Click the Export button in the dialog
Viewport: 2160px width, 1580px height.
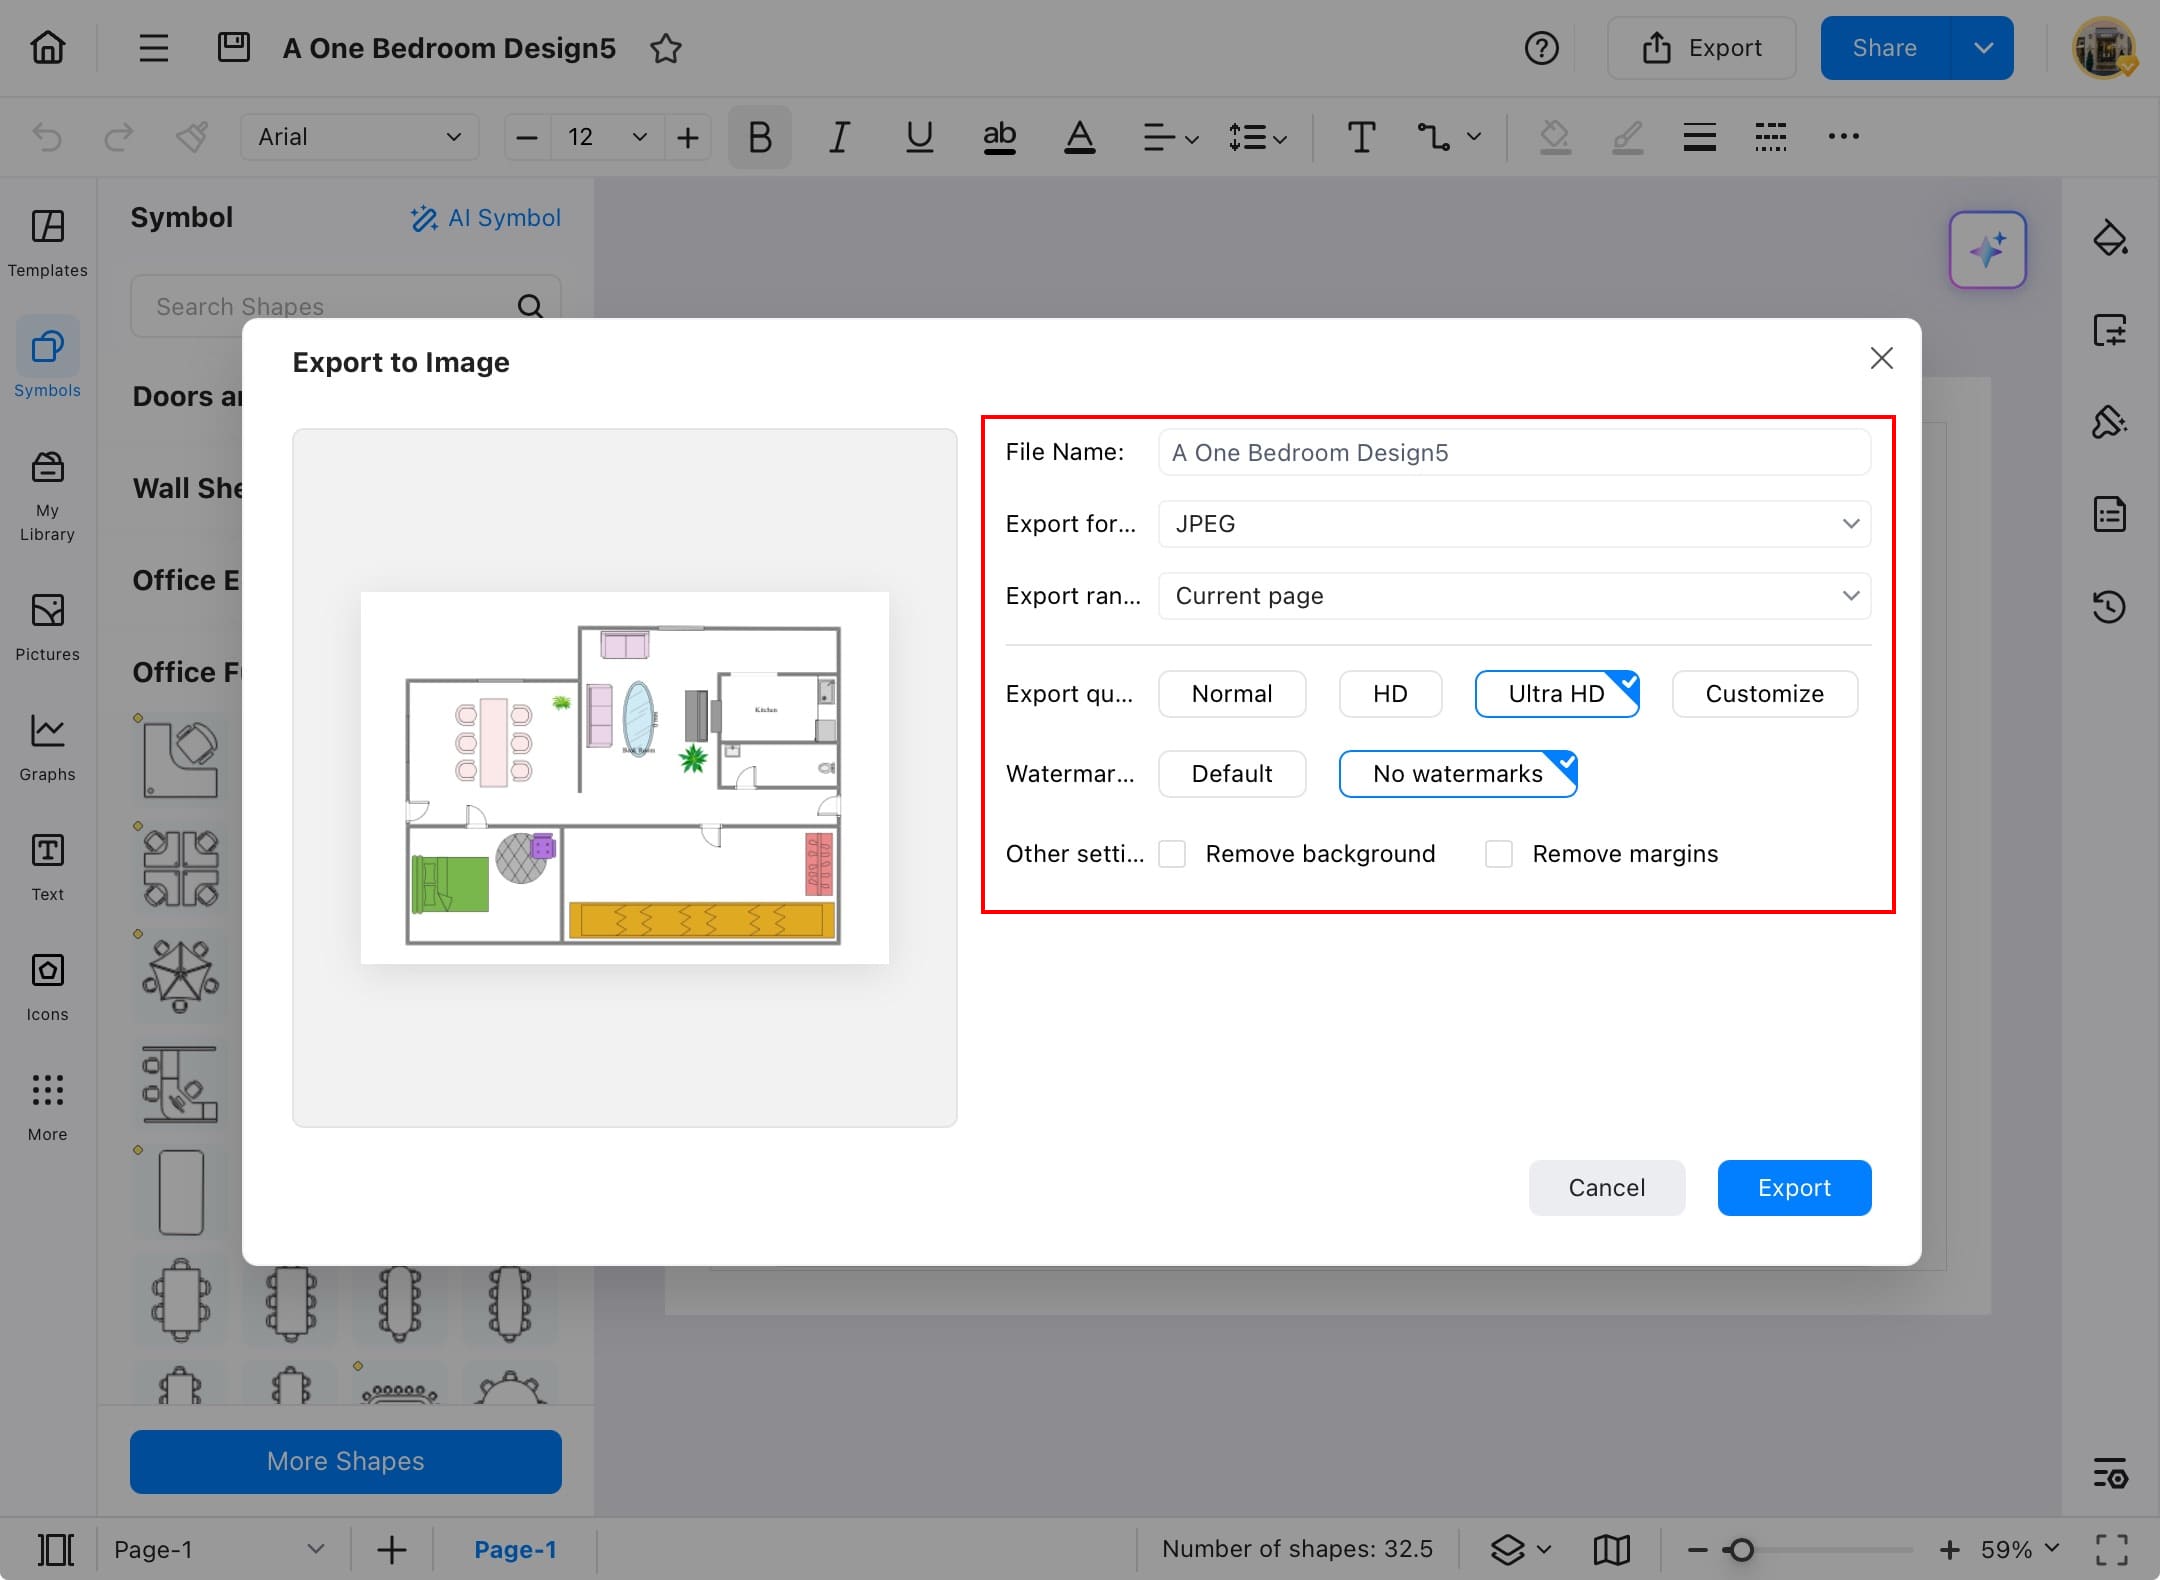point(1793,1187)
